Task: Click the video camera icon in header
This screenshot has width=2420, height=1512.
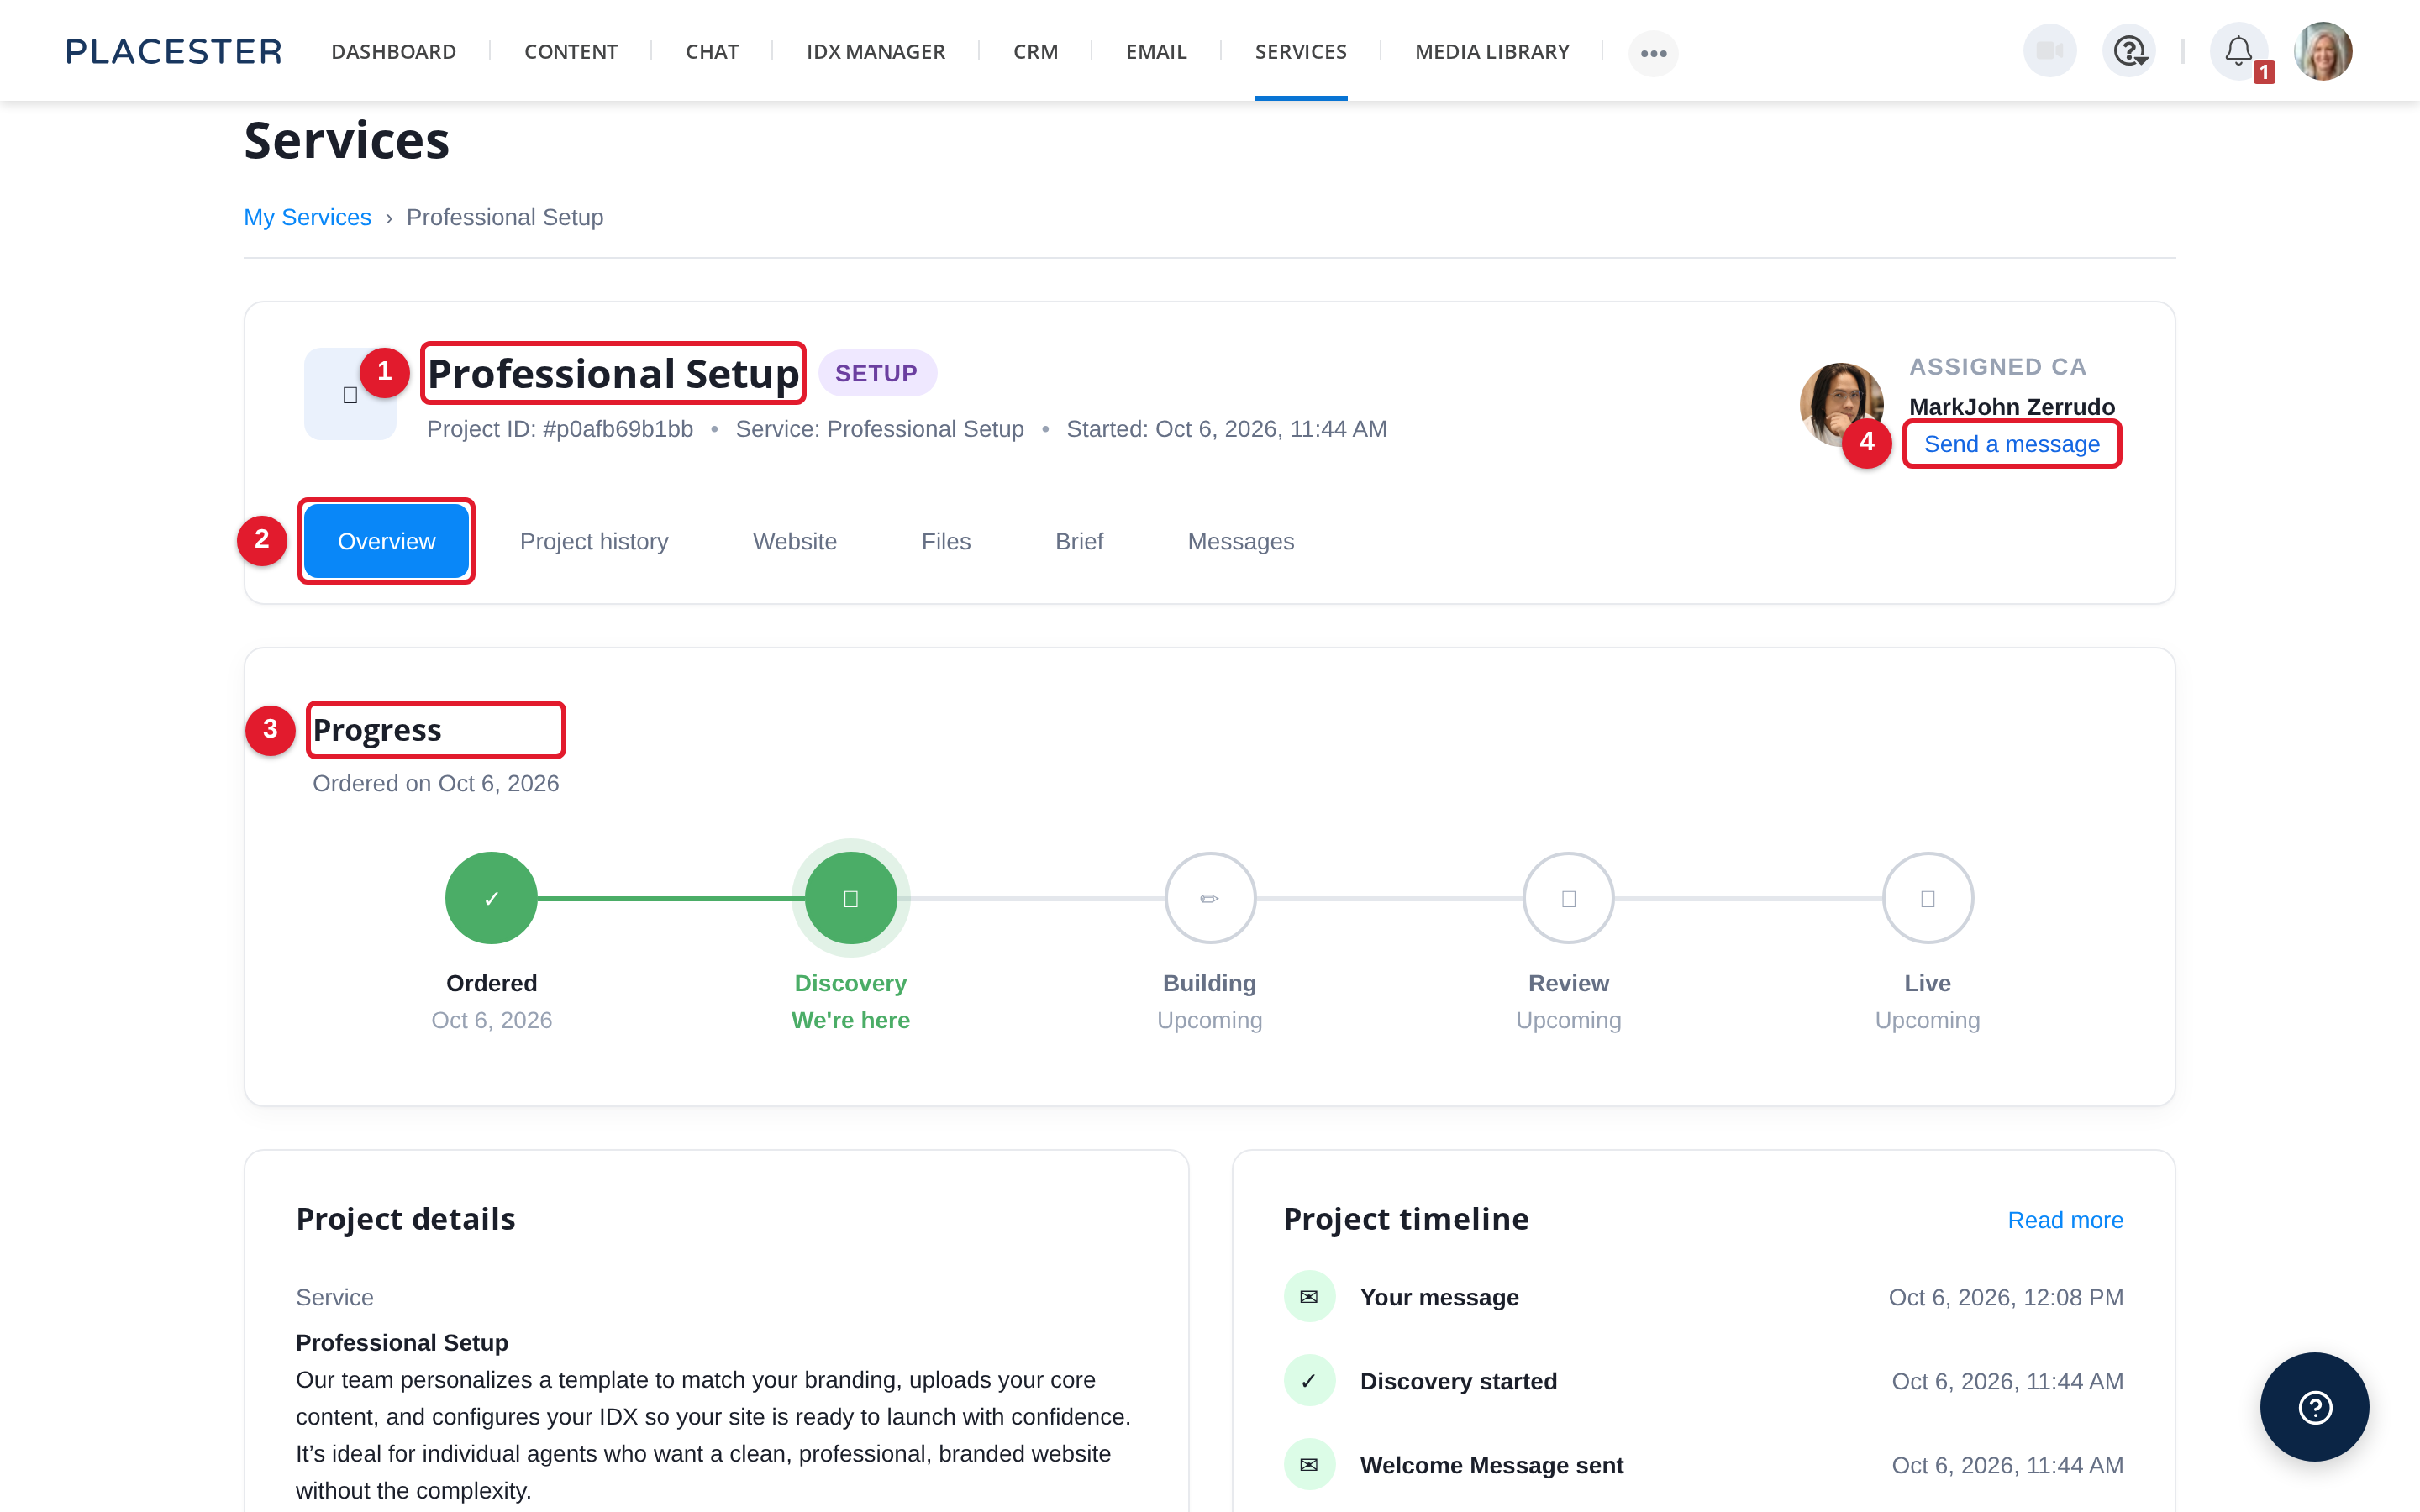Action: [x=2049, y=51]
